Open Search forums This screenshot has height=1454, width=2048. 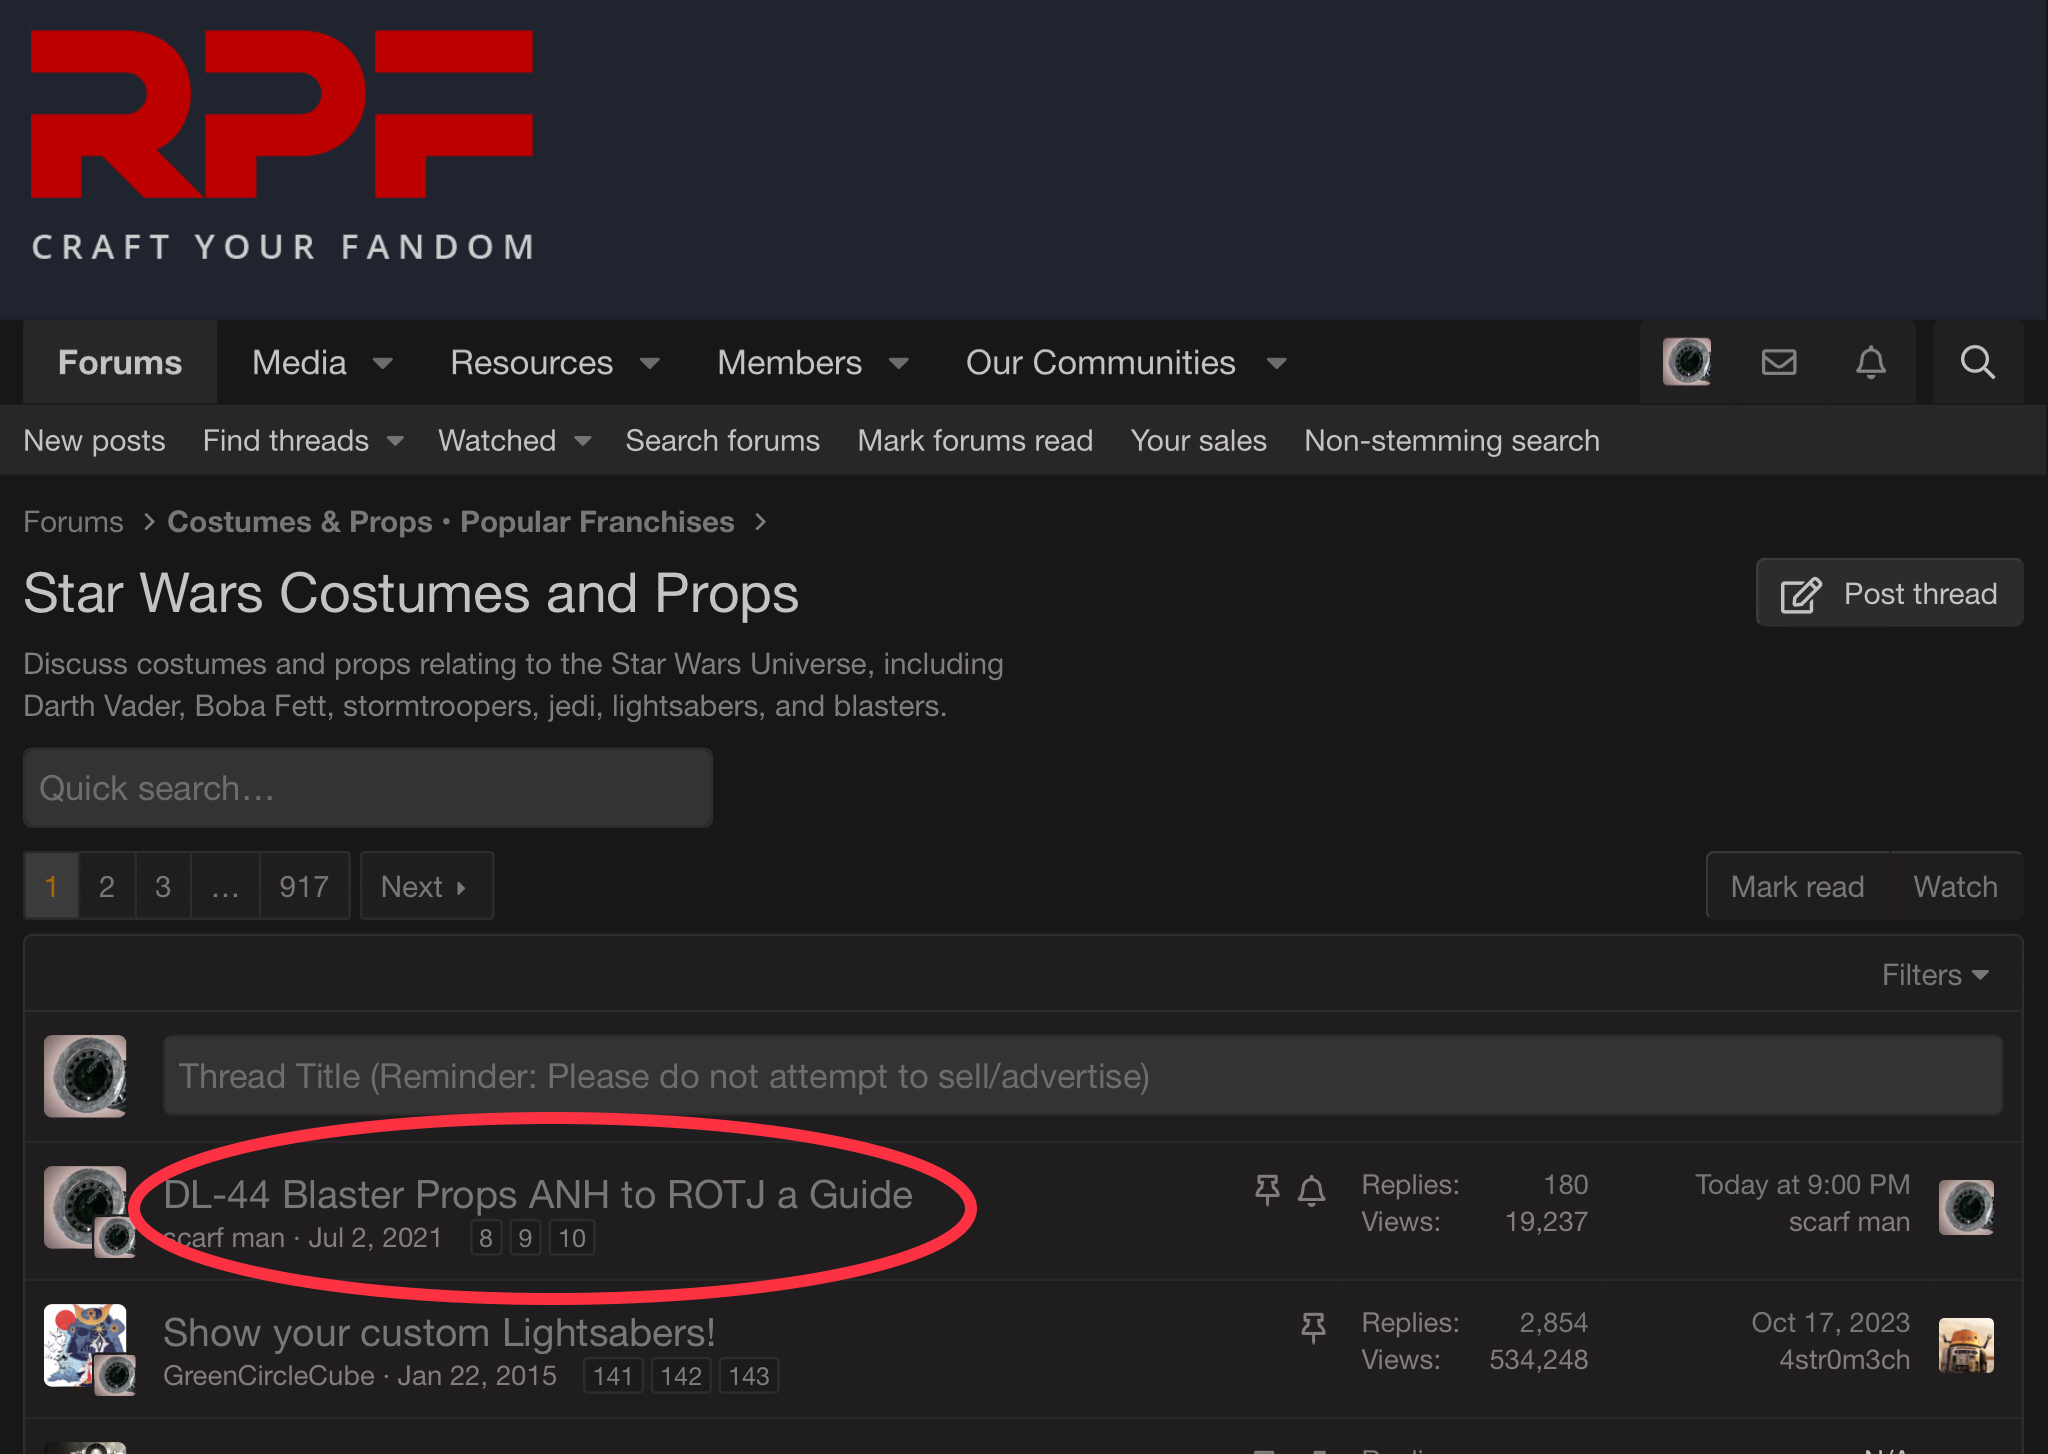[x=722, y=441]
